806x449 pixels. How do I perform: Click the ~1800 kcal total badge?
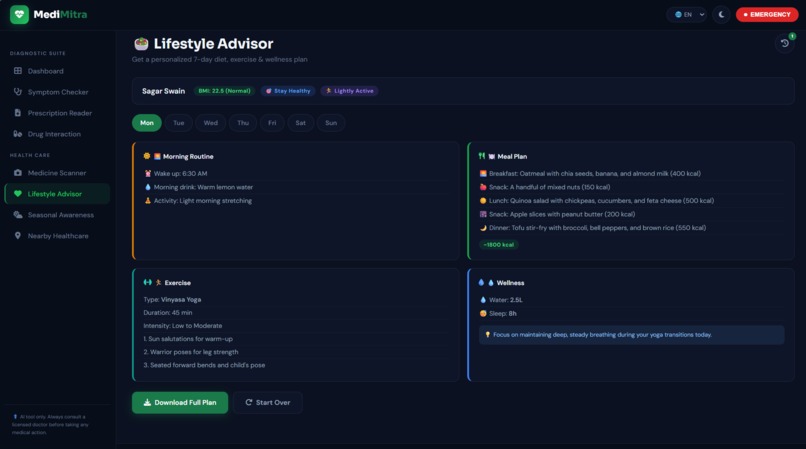[499, 245]
